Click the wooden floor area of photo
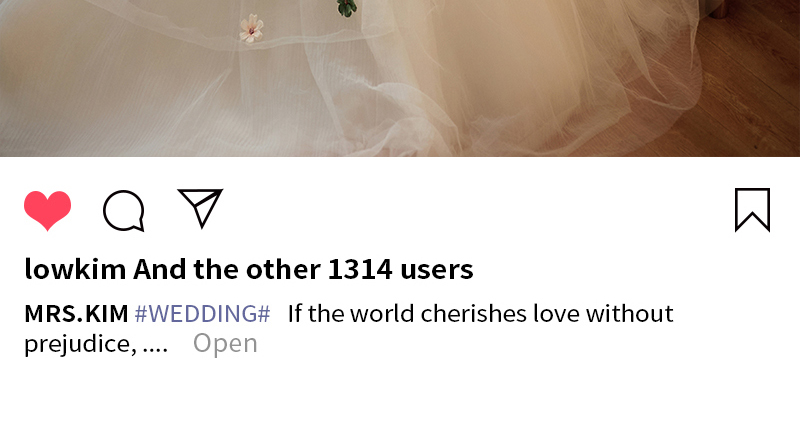 tap(750, 92)
